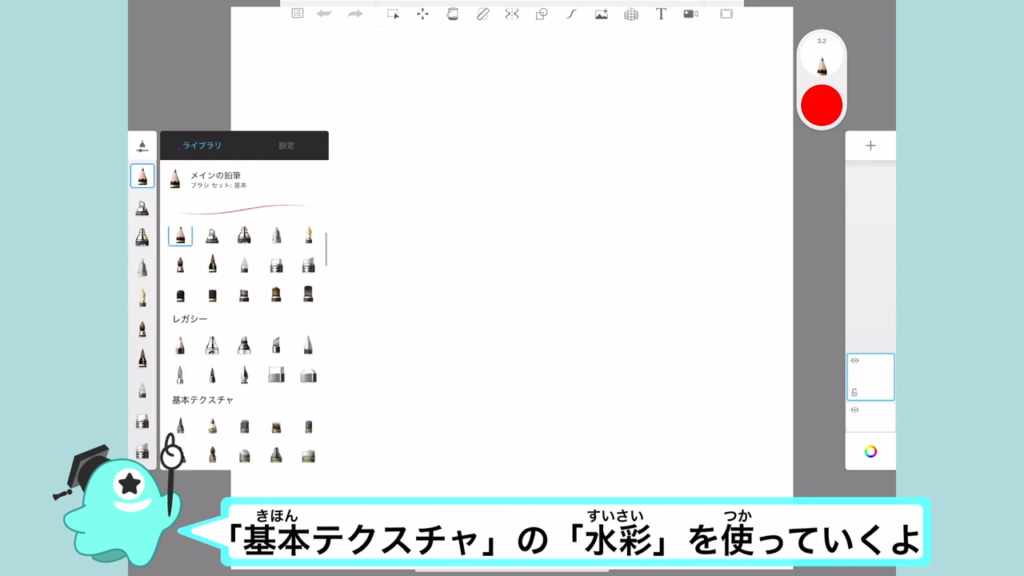Select the Predictive stroke curve tool
The image size is (1024, 576).
[x=571, y=14]
